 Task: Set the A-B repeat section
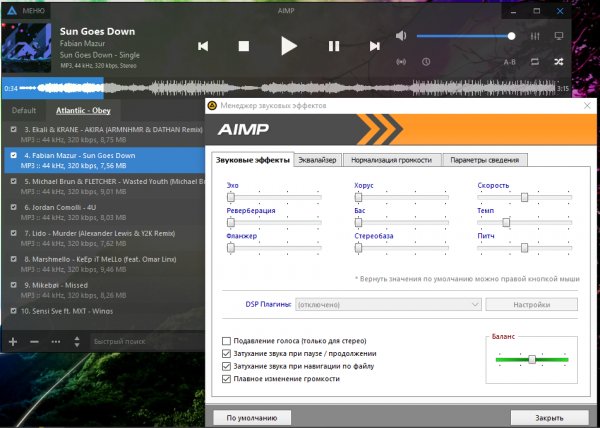point(509,62)
